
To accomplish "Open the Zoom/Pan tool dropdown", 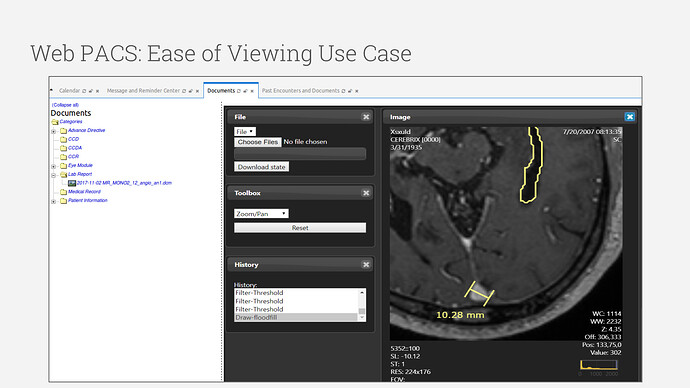I will click(x=261, y=214).
